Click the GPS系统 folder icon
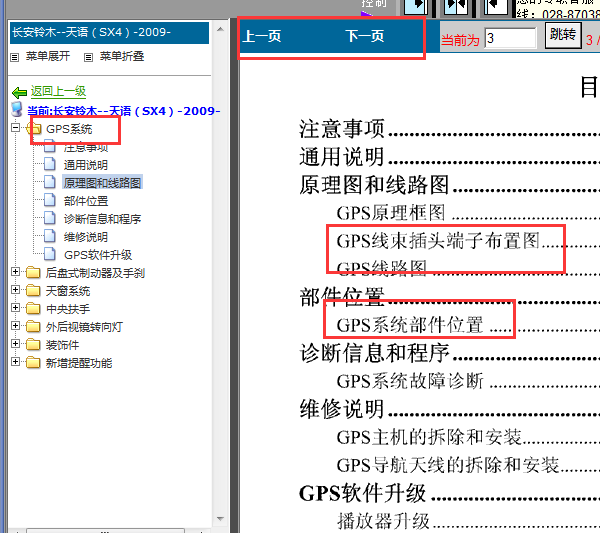This screenshot has height=533, width=600. point(34,129)
